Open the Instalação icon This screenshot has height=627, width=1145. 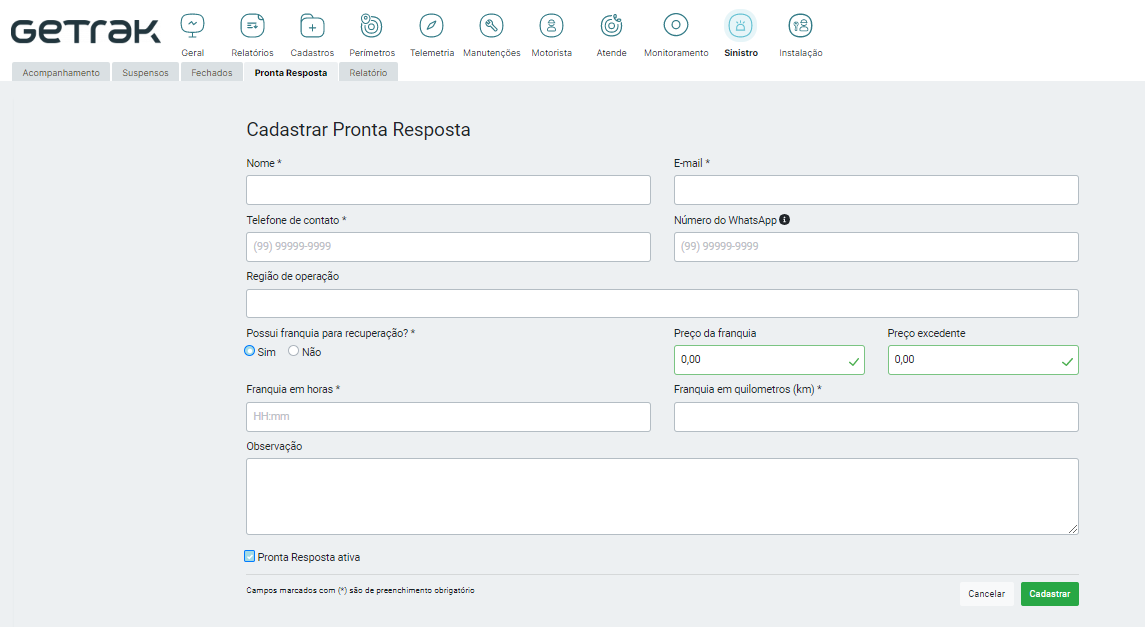[800, 26]
